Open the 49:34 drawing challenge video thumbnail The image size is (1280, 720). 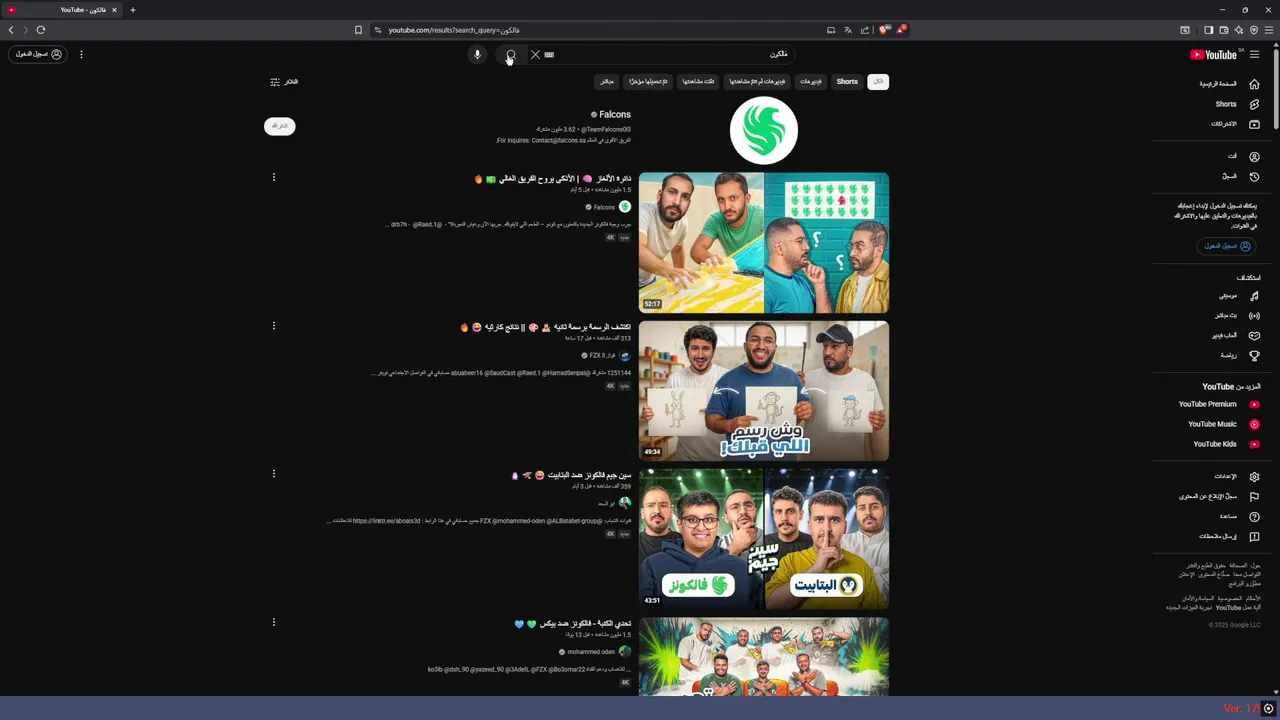[764, 391]
